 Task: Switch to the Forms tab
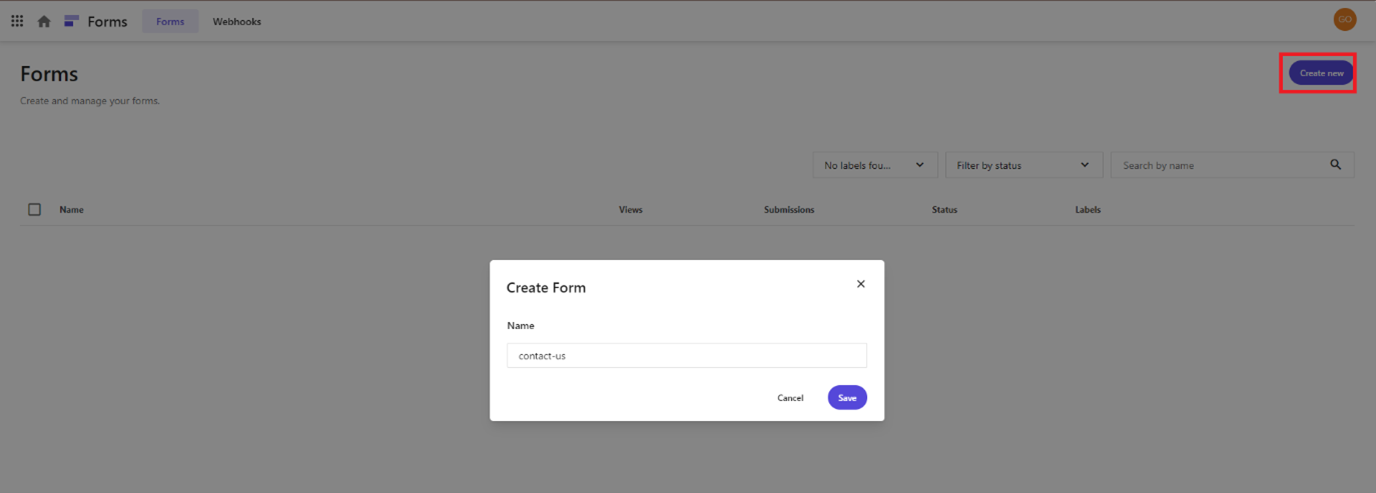[x=170, y=21]
